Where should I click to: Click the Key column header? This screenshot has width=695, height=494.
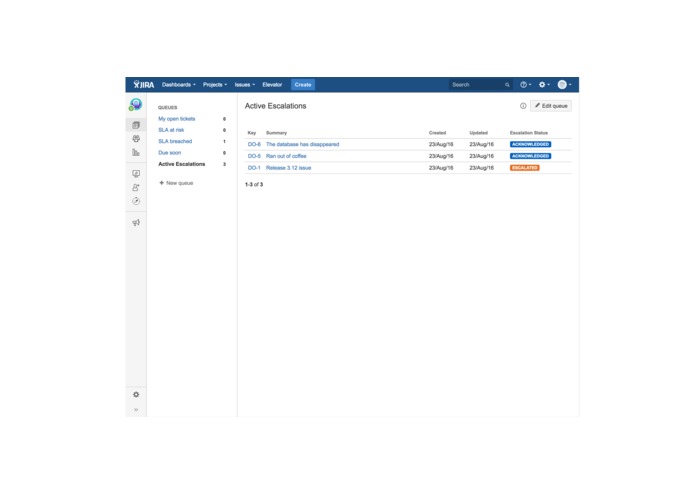[x=252, y=133]
